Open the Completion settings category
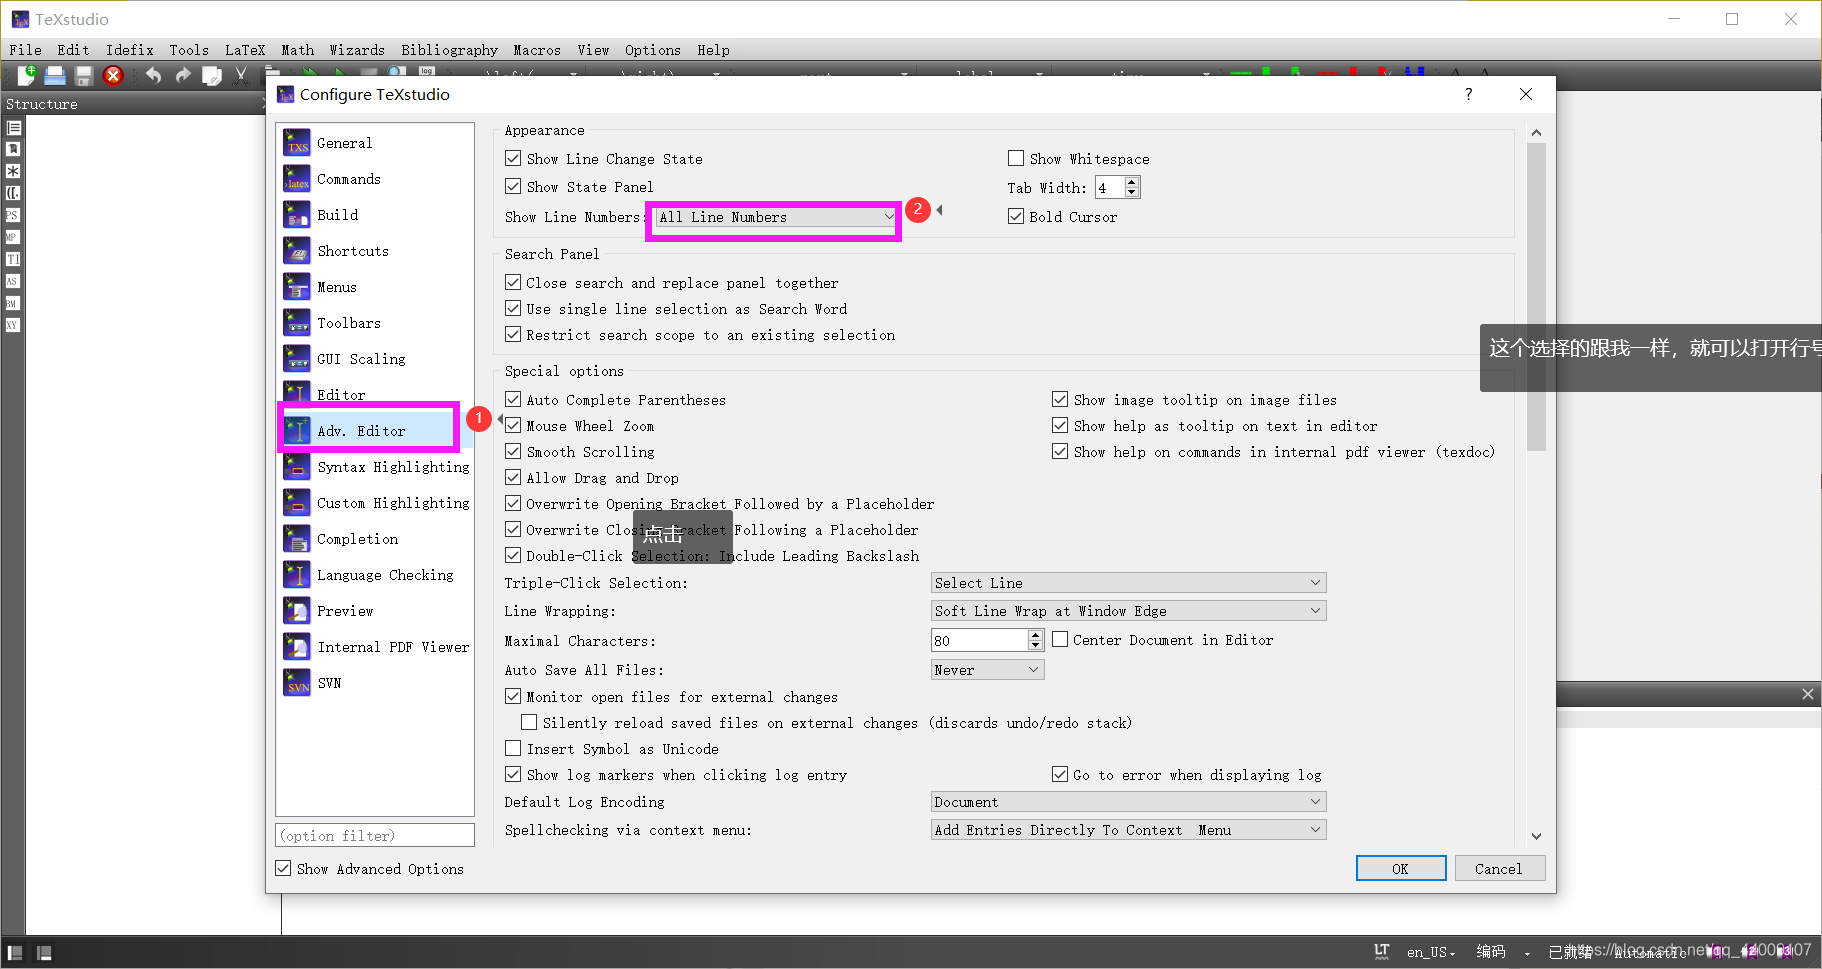1822x969 pixels. point(375,539)
